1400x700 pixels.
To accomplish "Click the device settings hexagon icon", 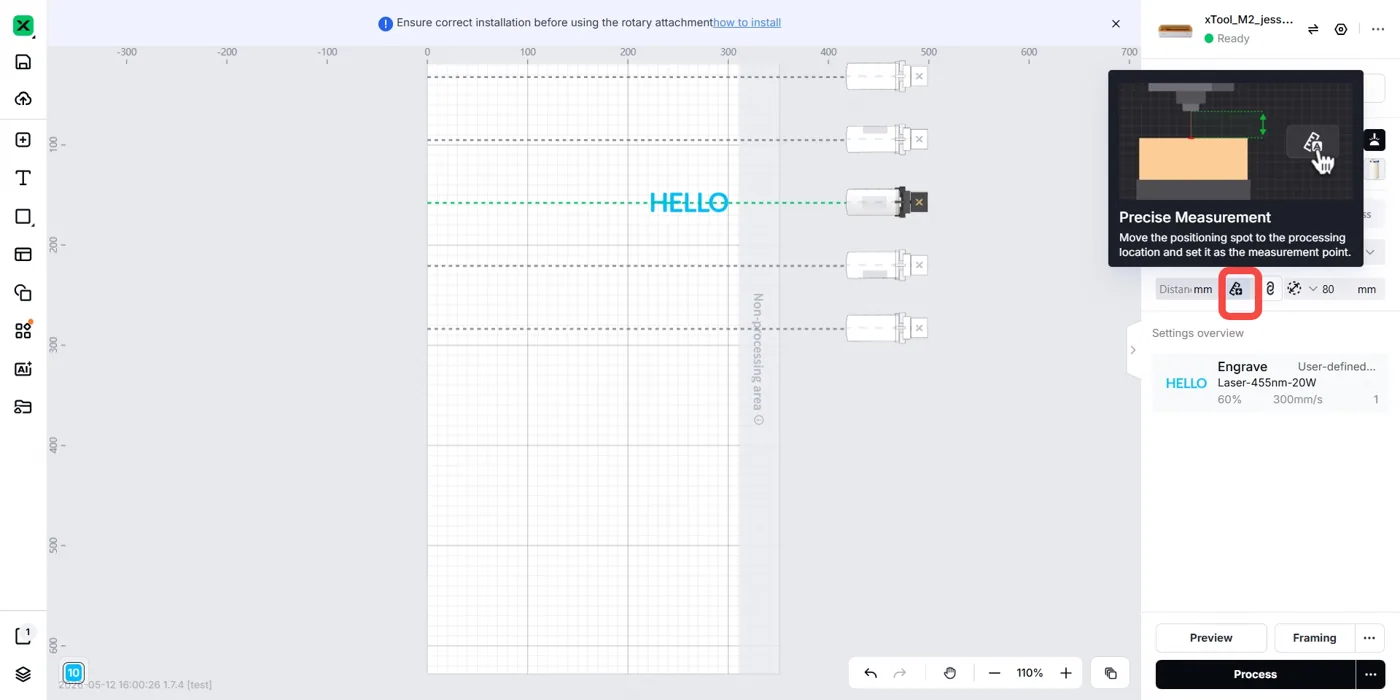I will pos(1341,30).
